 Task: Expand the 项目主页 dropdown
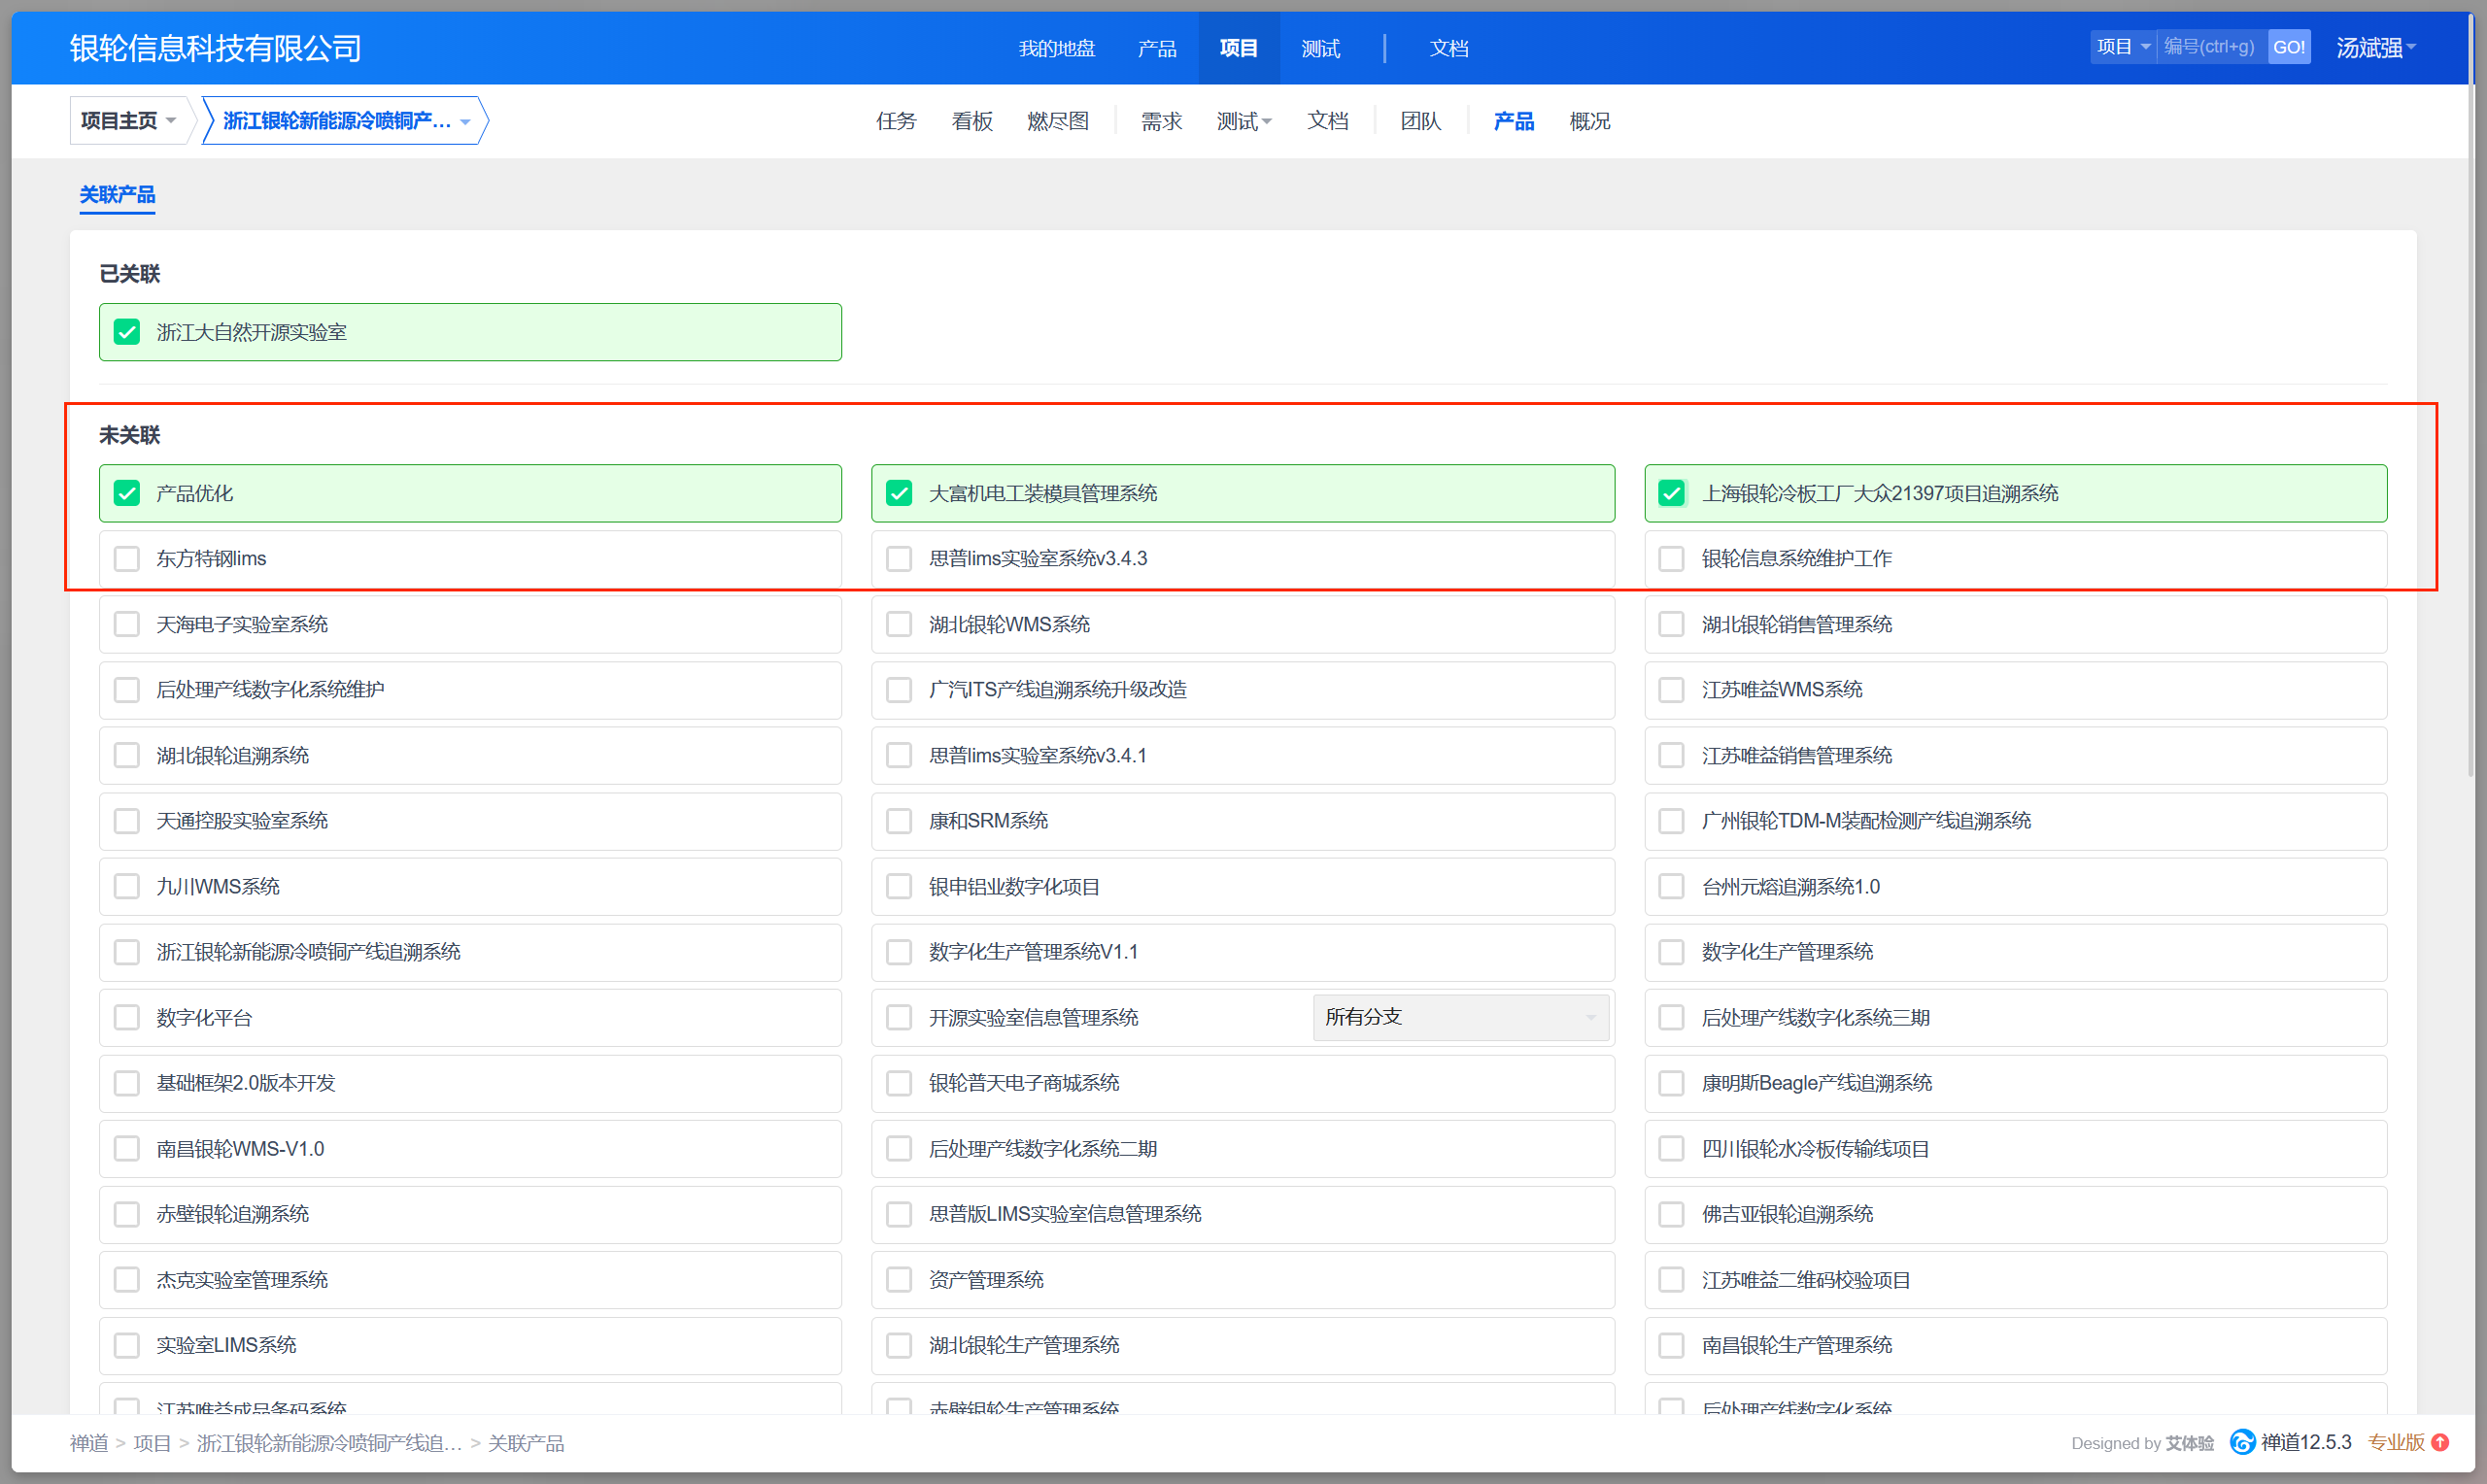click(x=129, y=121)
